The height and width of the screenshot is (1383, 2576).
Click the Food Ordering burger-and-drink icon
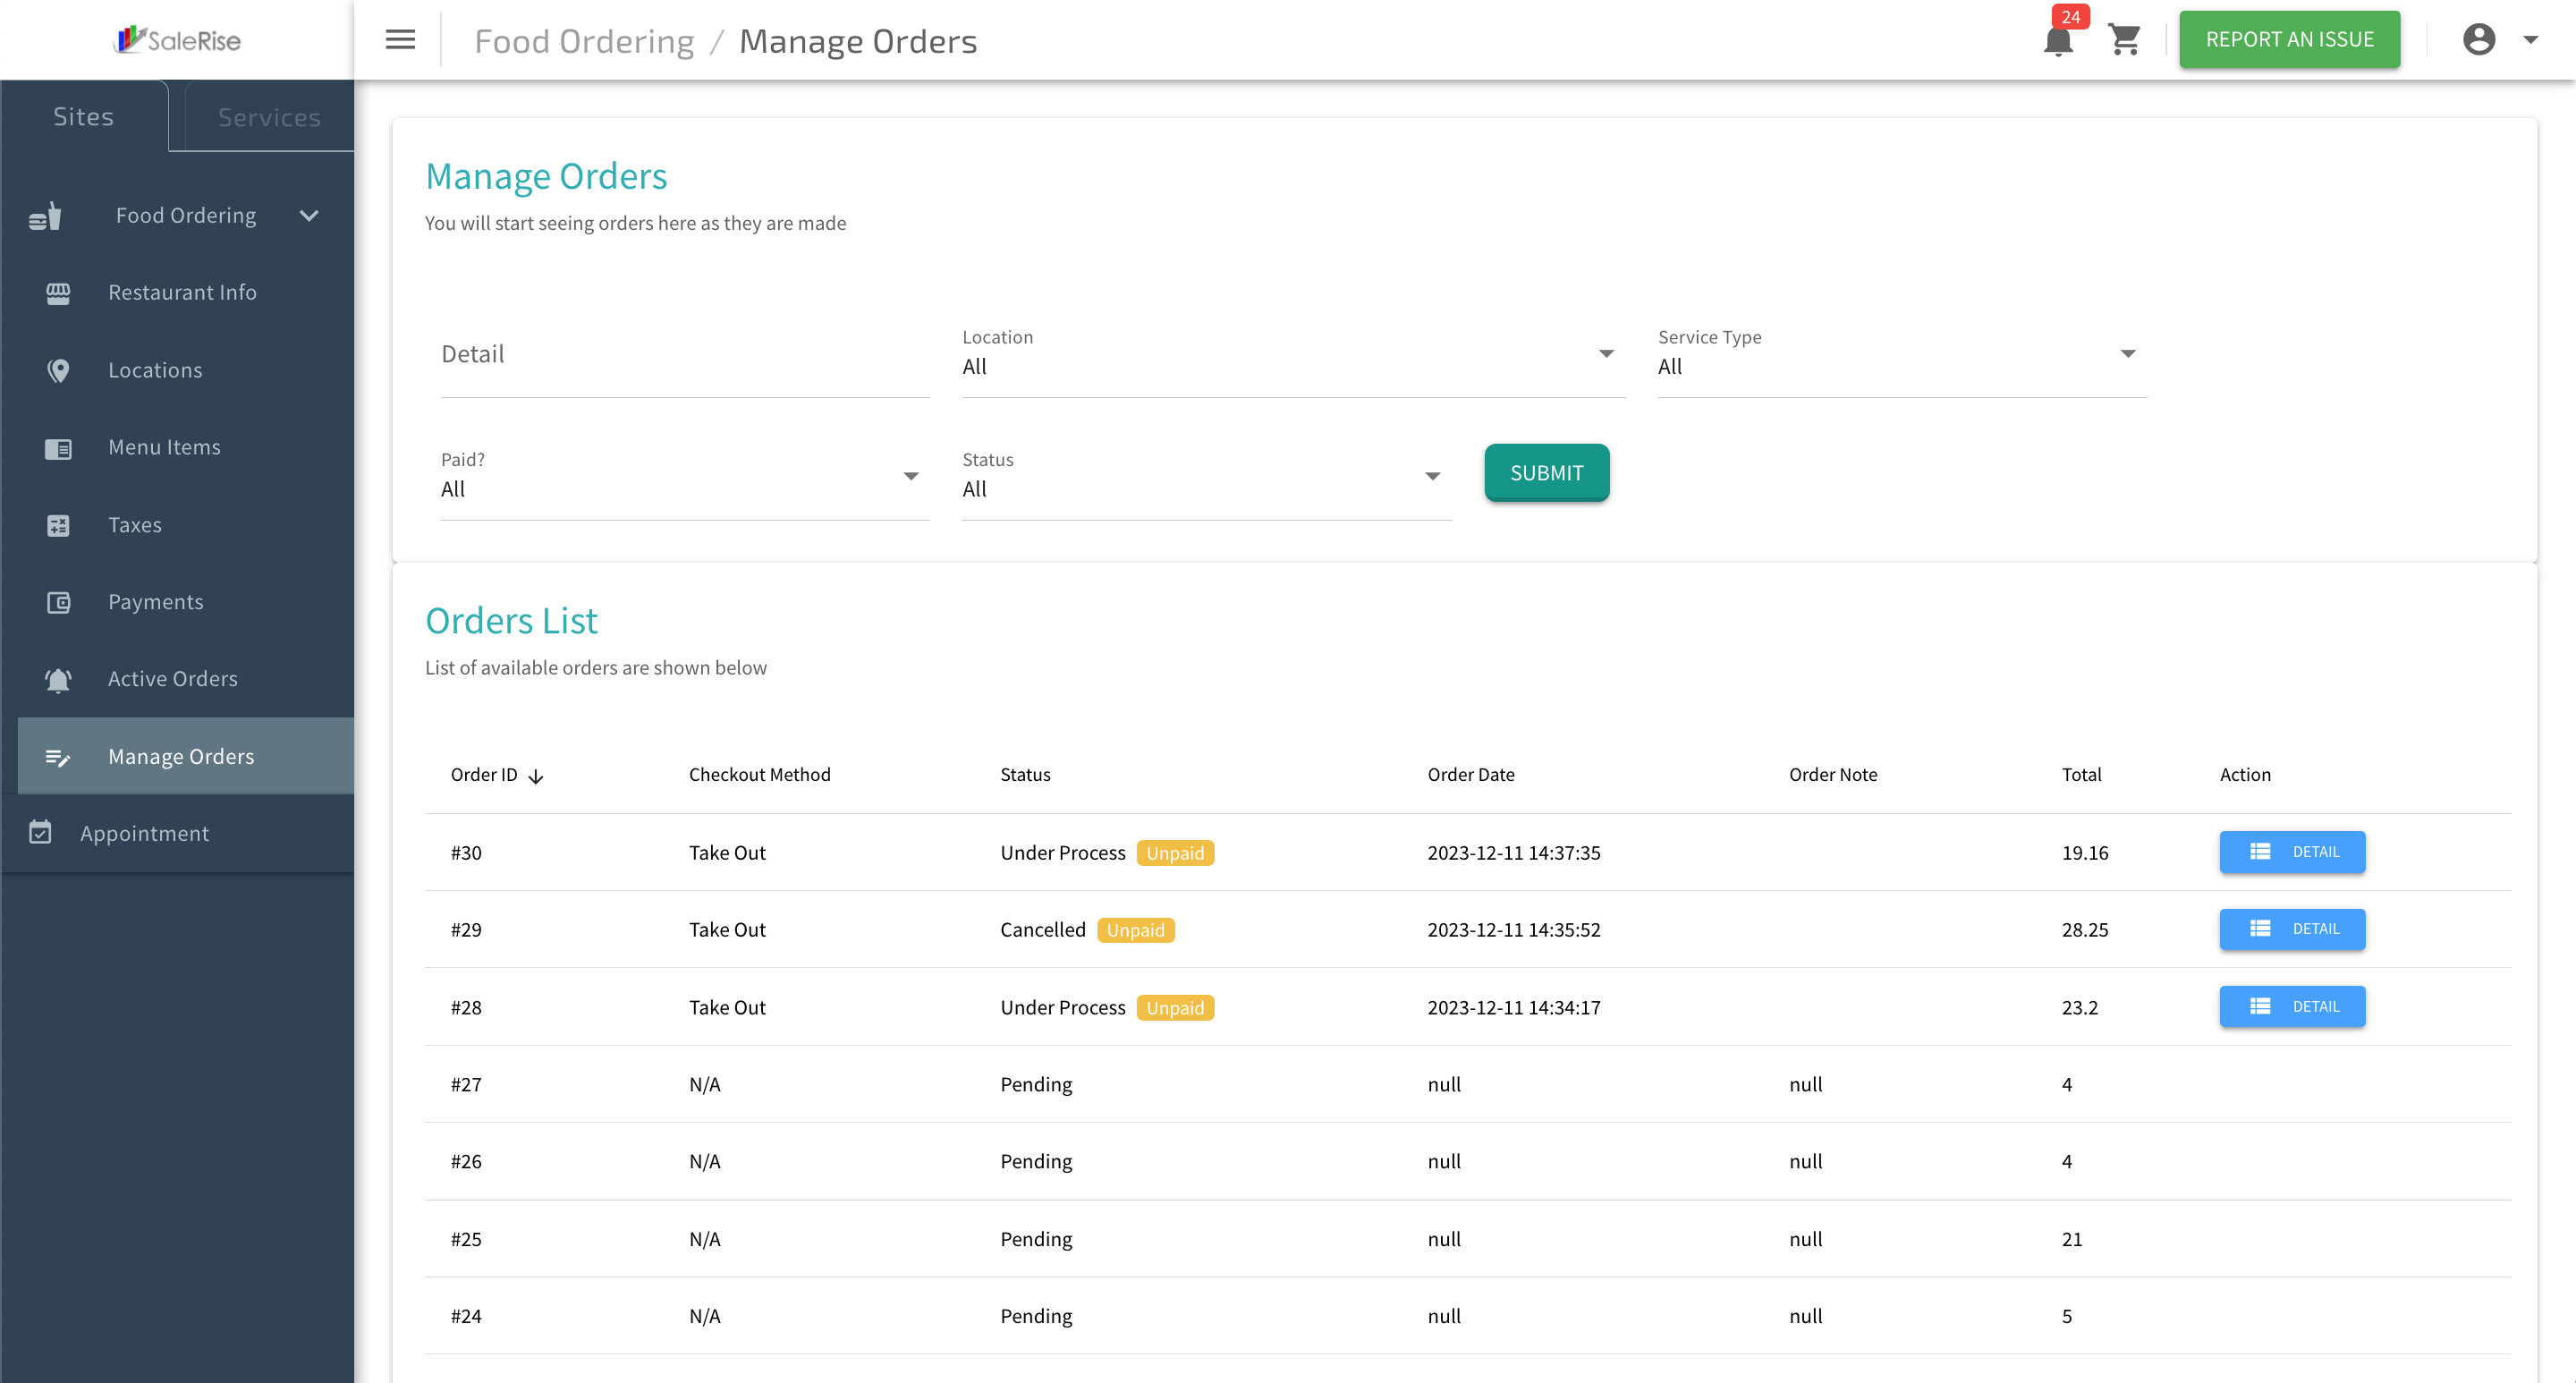coord(45,216)
